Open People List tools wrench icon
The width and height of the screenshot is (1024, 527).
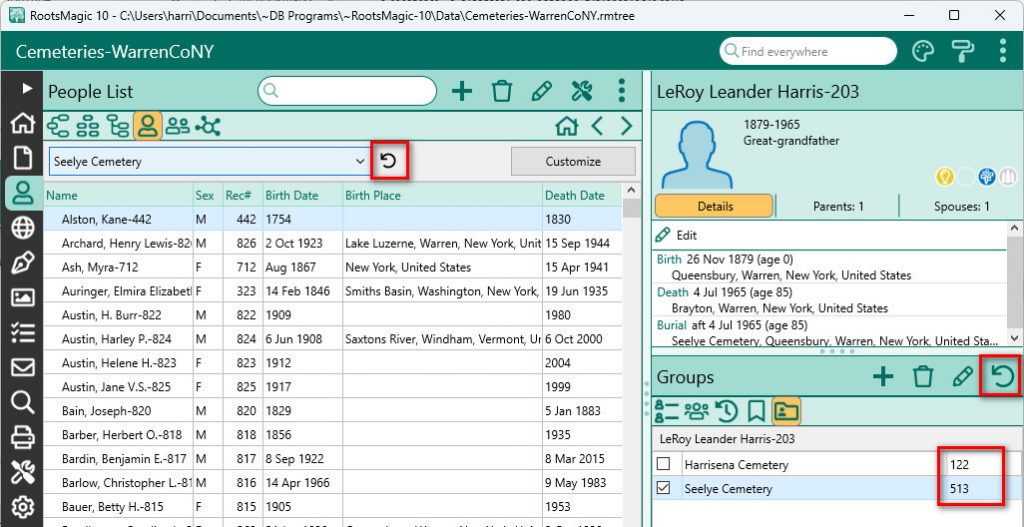581,91
